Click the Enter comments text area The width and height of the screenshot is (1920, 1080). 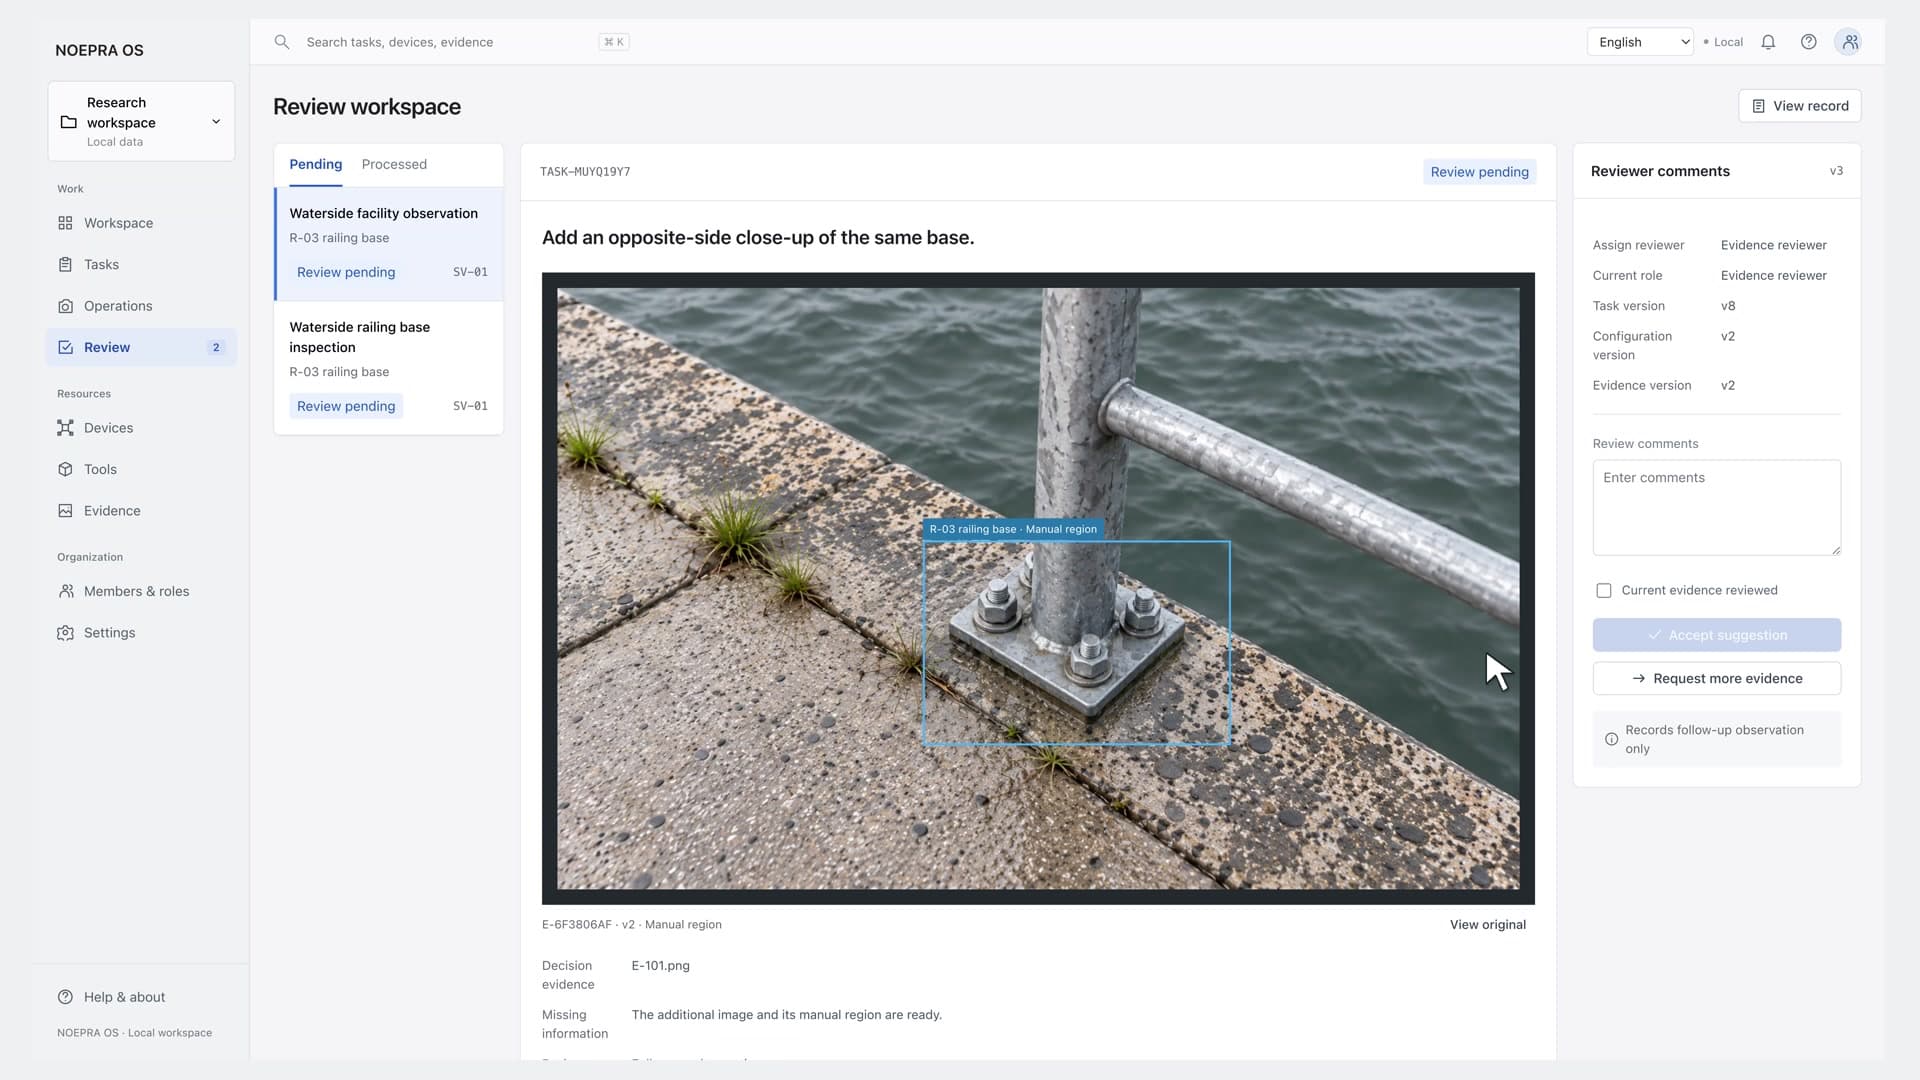[x=1716, y=507]
